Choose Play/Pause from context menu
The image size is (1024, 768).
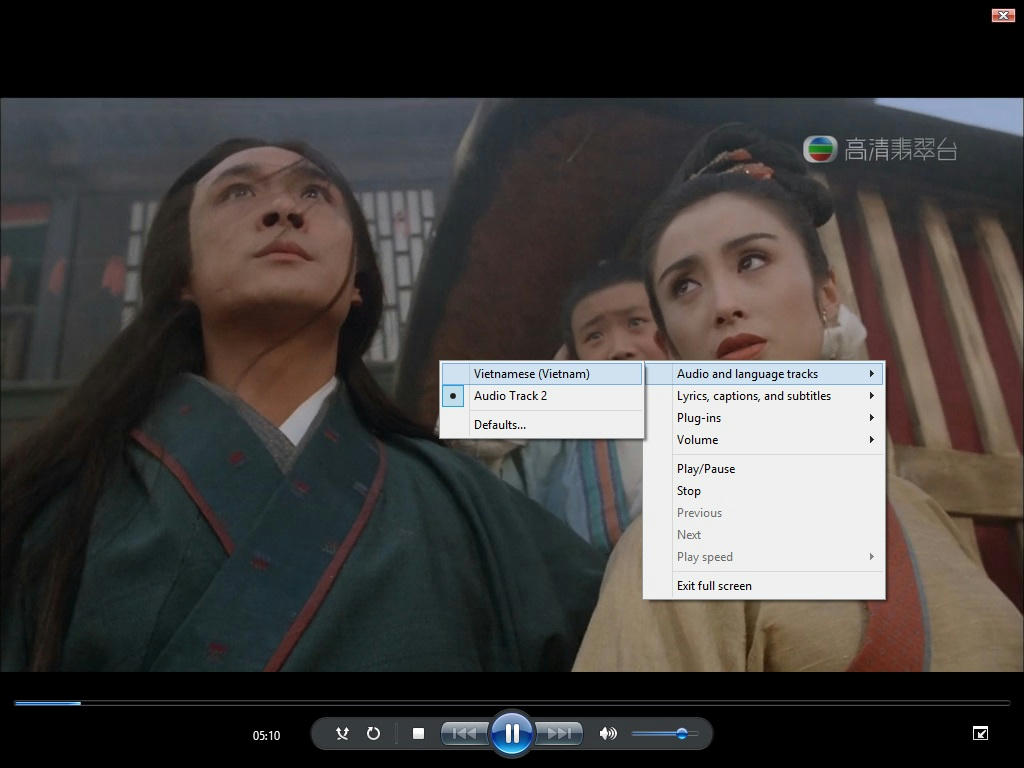[x=764, y=469]
